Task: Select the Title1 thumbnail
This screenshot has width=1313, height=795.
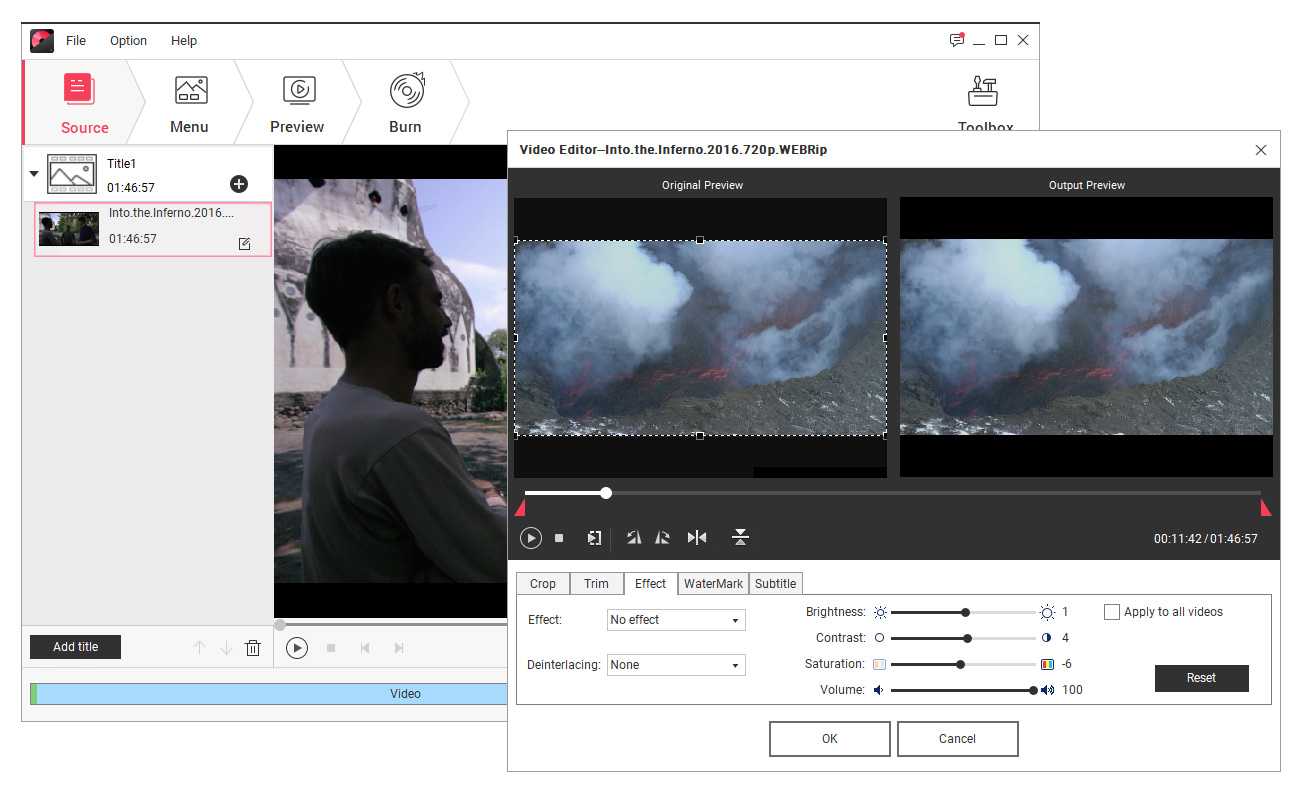Action: coord(72,174)
